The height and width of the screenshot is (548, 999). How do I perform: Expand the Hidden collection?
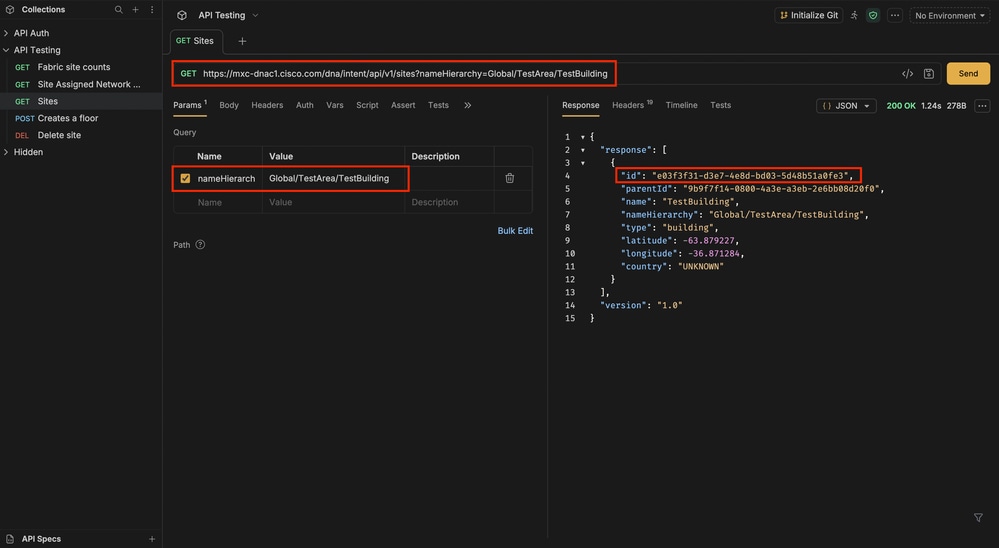coord(6,152)
